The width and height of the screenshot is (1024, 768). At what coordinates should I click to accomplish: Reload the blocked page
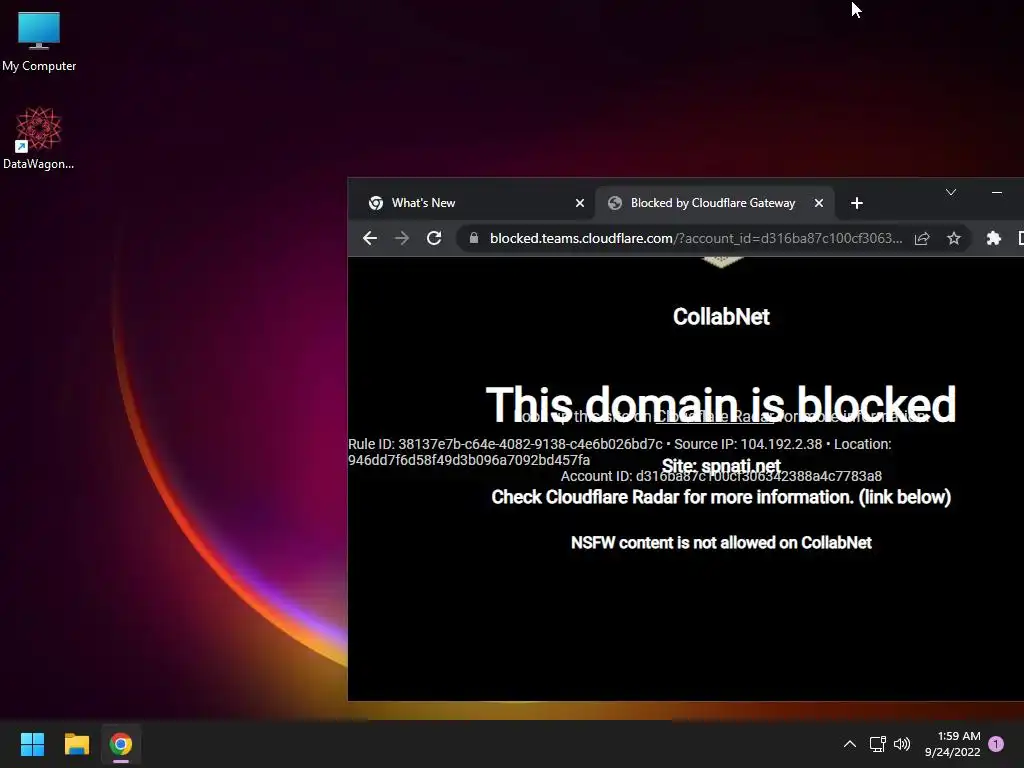[x=434, y=238]
